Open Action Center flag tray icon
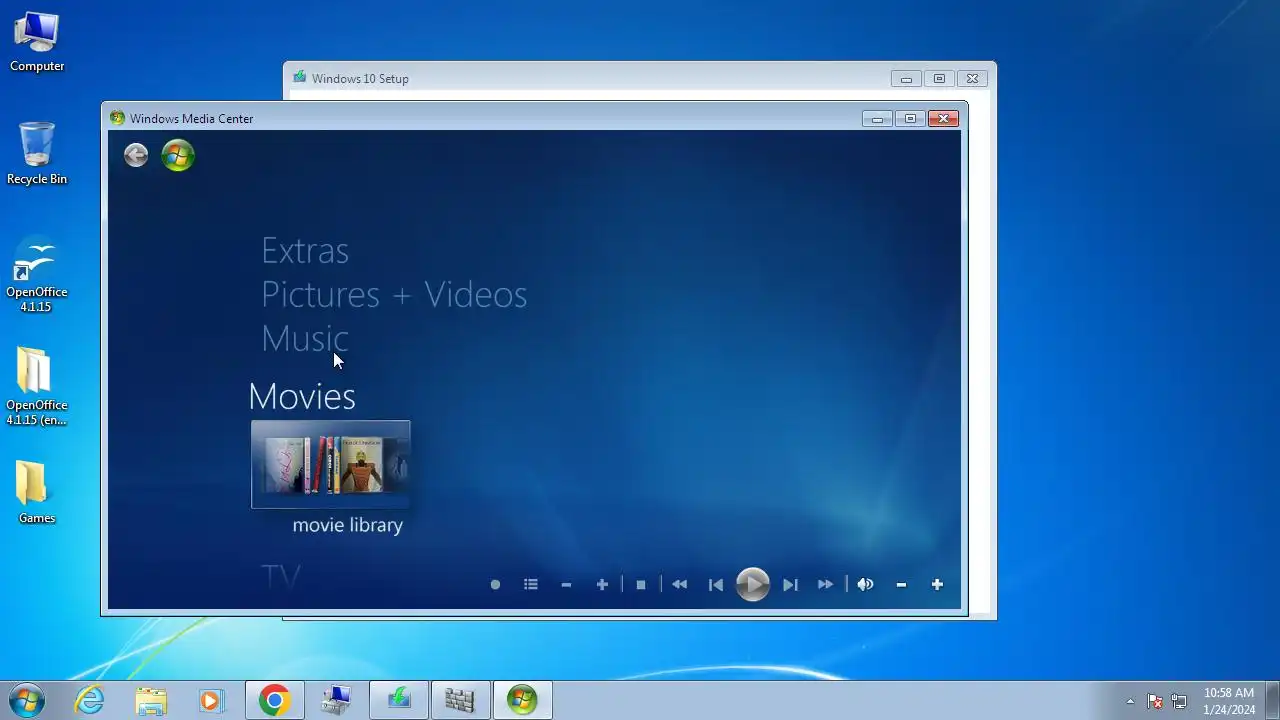 pos(1155,701)
